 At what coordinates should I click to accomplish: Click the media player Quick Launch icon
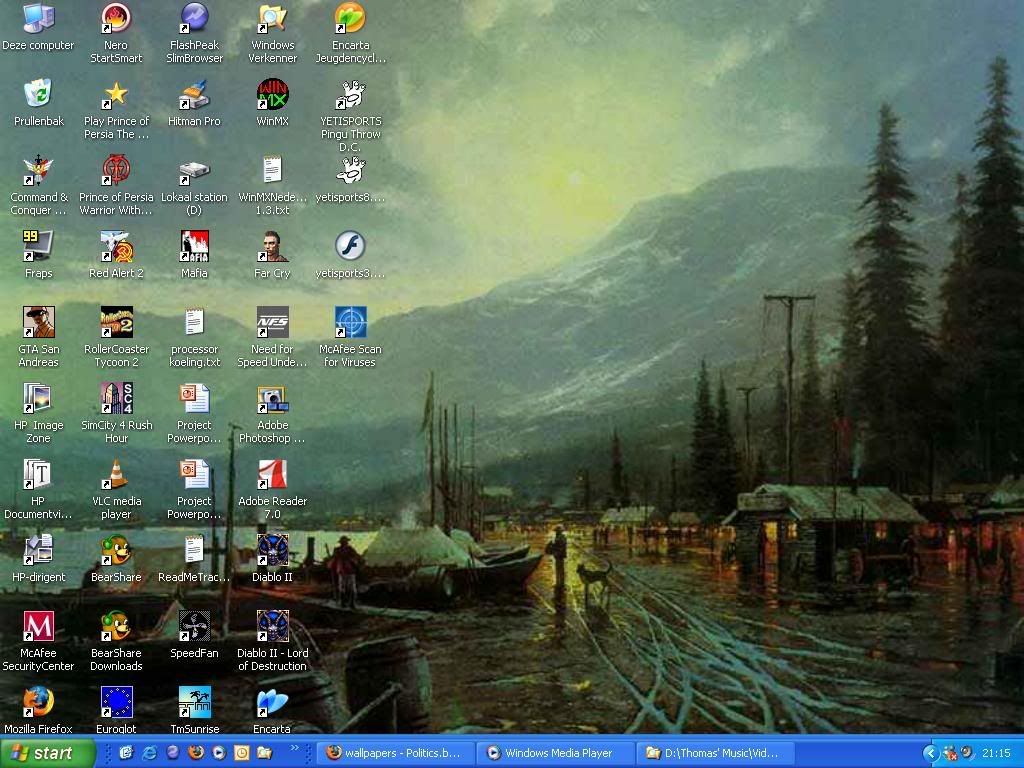219,753
